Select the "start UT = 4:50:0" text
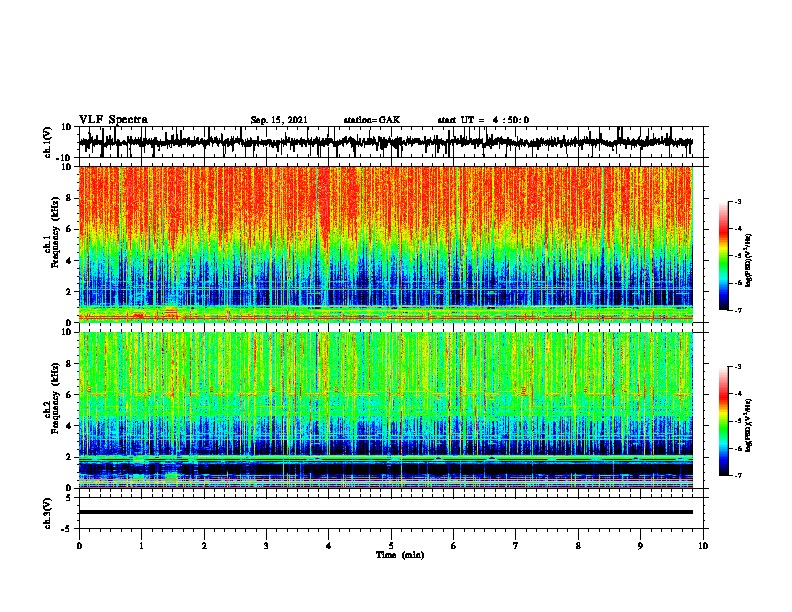Screen dimensions: 792x612 pos(483,120)
